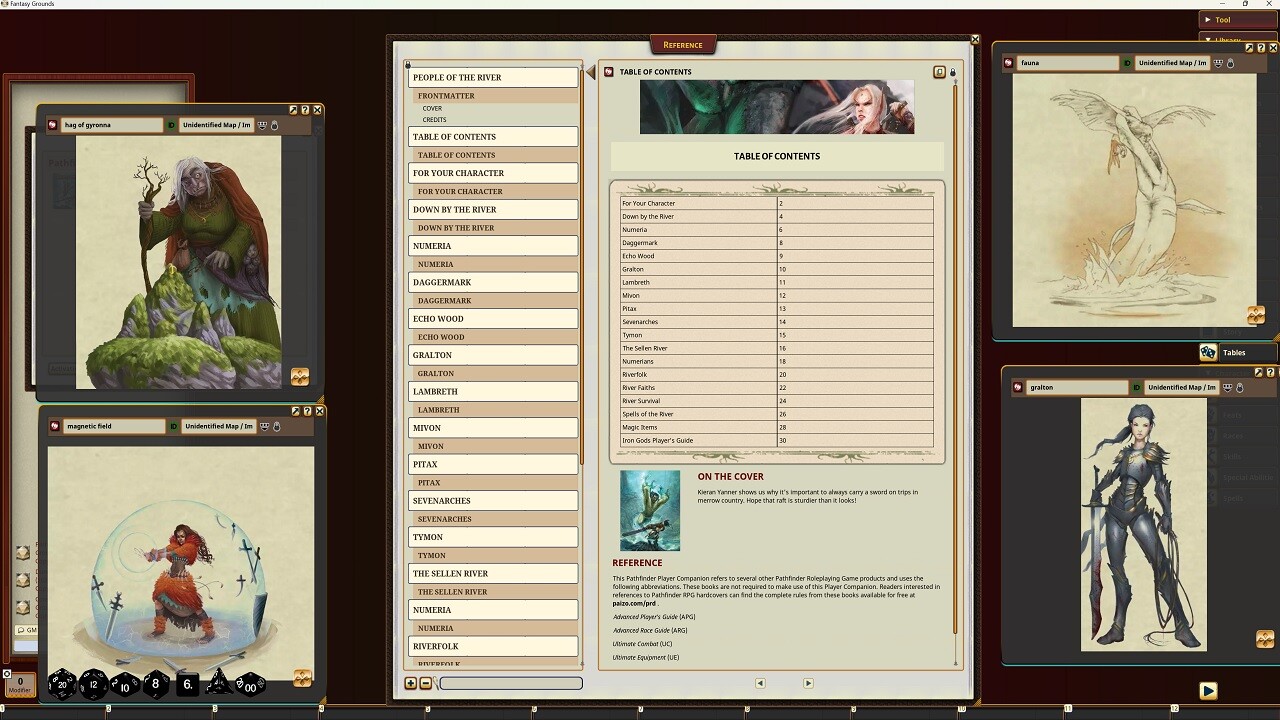This screenshot has width=1280, height=720.
Task: Click the P page icon in Table of Contents header
Action: [940, 72]
